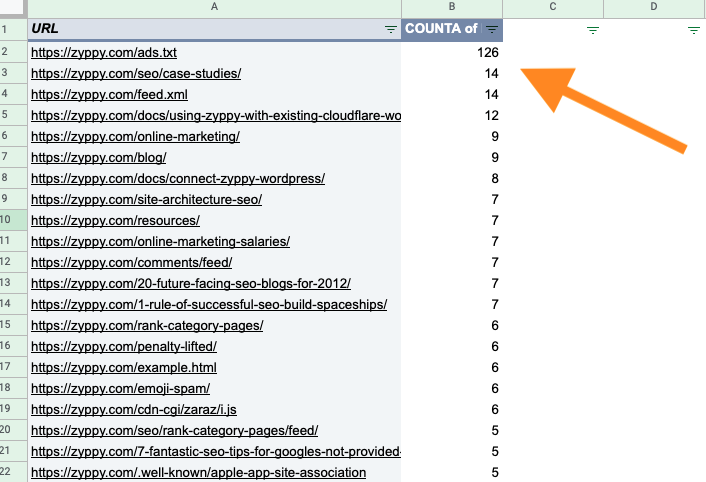Open the zyppy.com/ads.txt link

[x=104, y=53]
